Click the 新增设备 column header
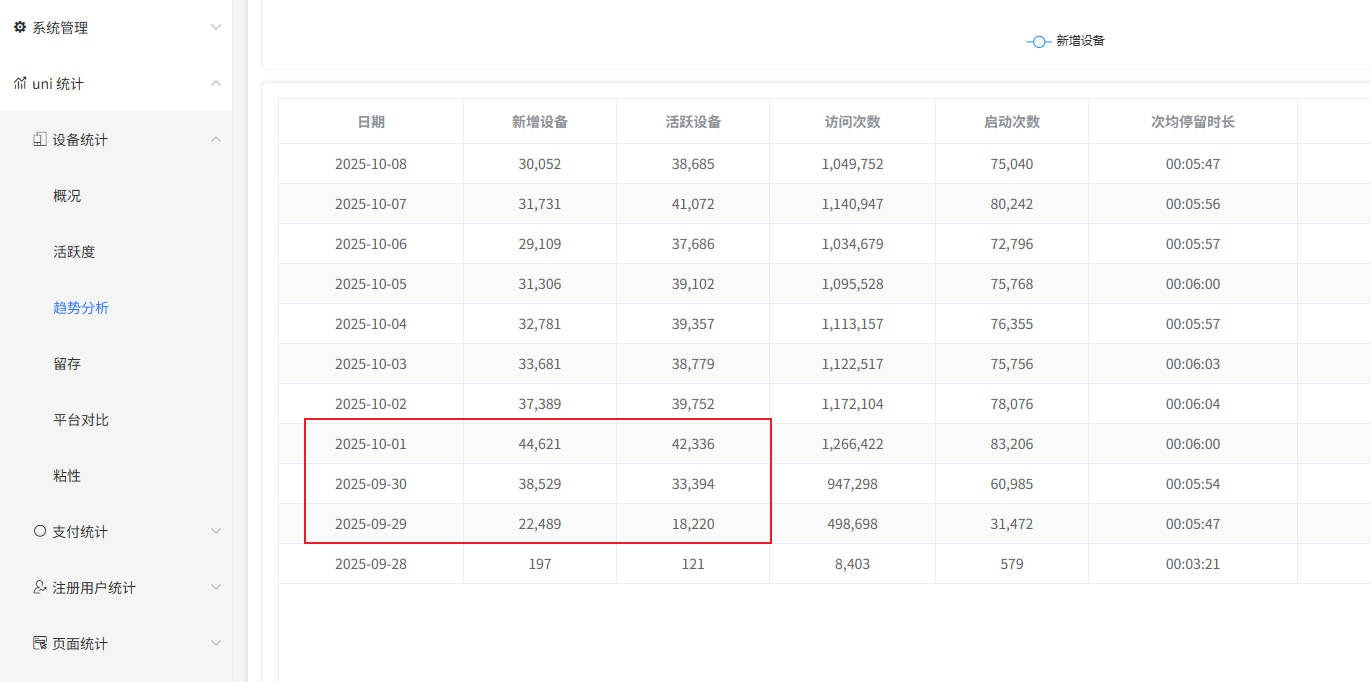Viewport: 1371px width, 682px height. coord(540,122)
